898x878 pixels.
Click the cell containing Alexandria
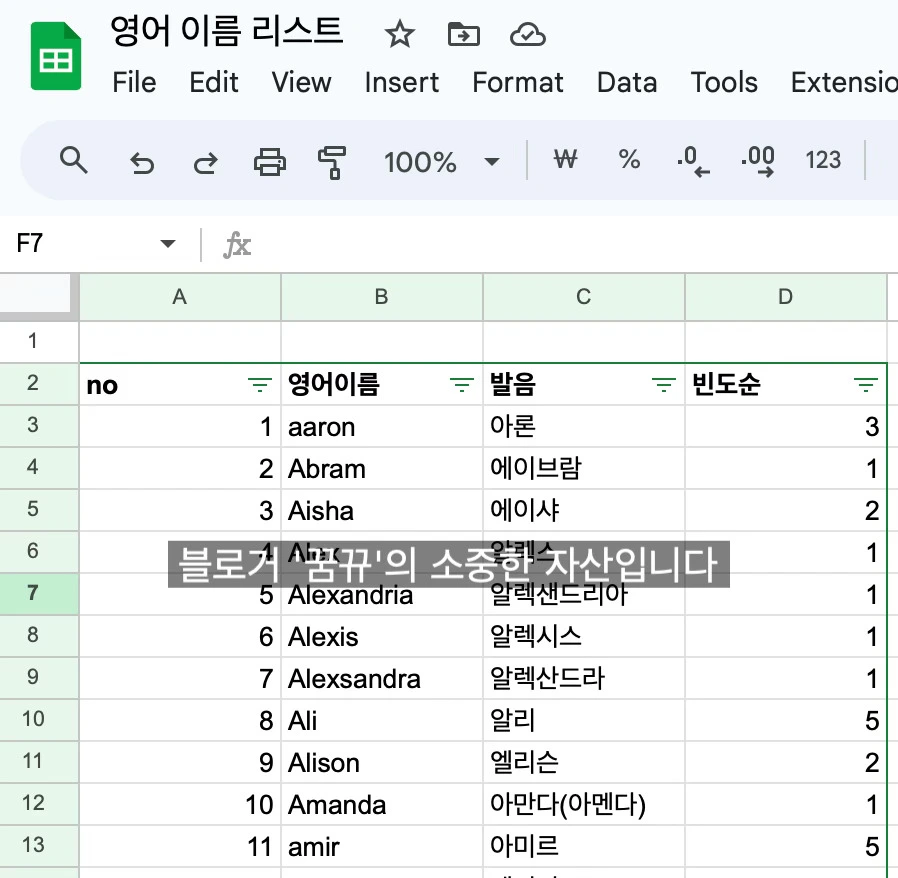pyautogui.click(x=382, y=594)
